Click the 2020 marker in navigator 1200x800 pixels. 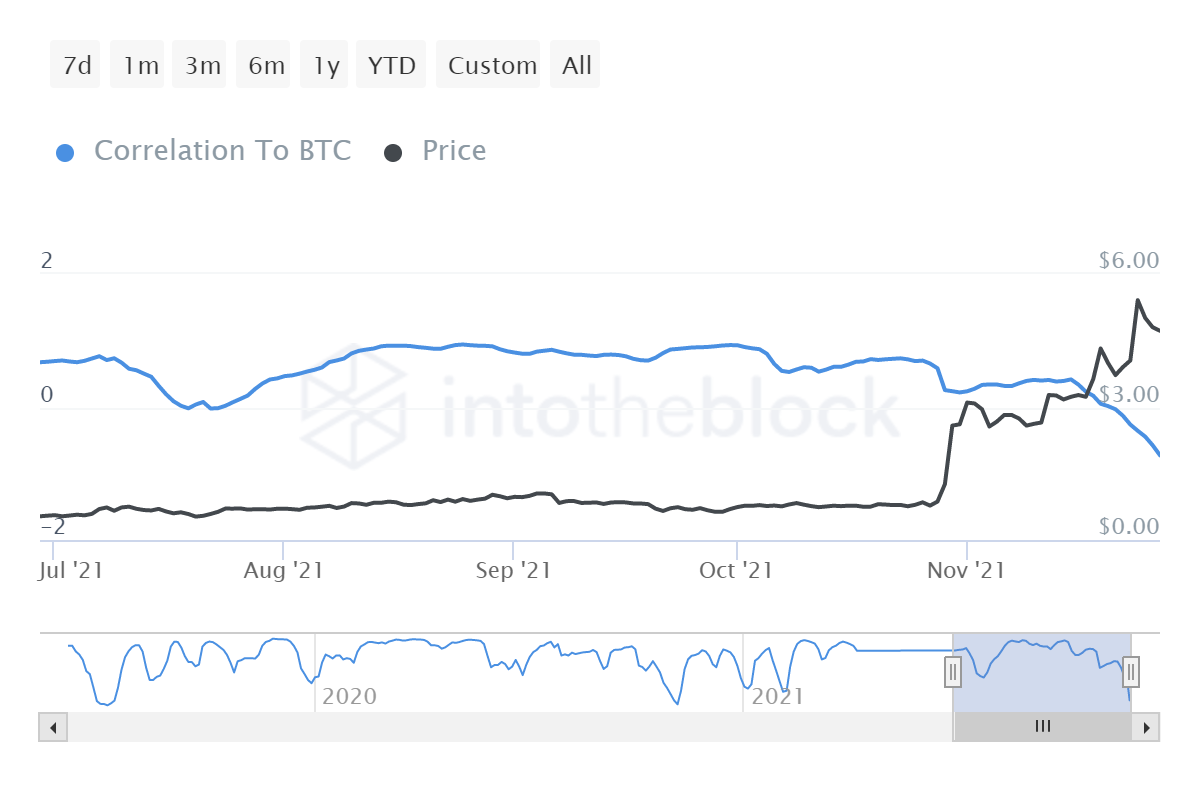tap(350, 695)
